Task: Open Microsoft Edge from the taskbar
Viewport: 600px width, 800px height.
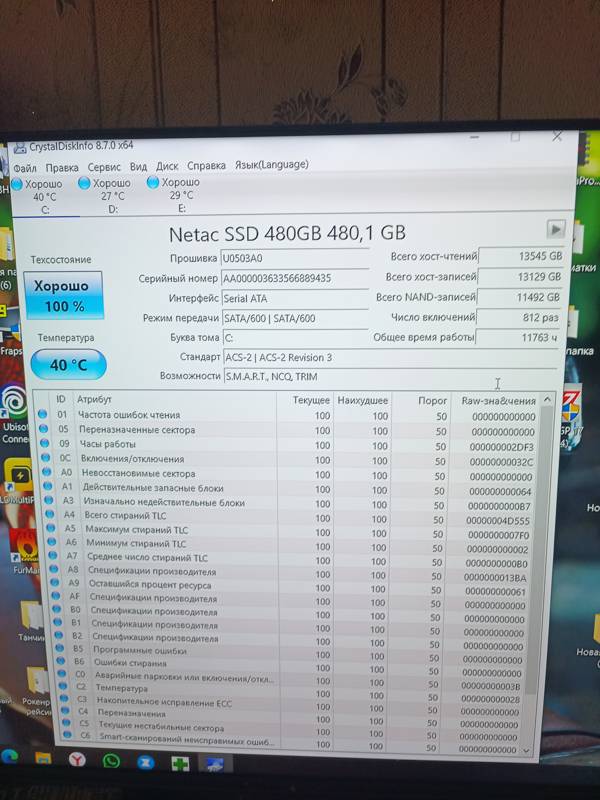Action: pyautogui.click(x=9, y=757)
